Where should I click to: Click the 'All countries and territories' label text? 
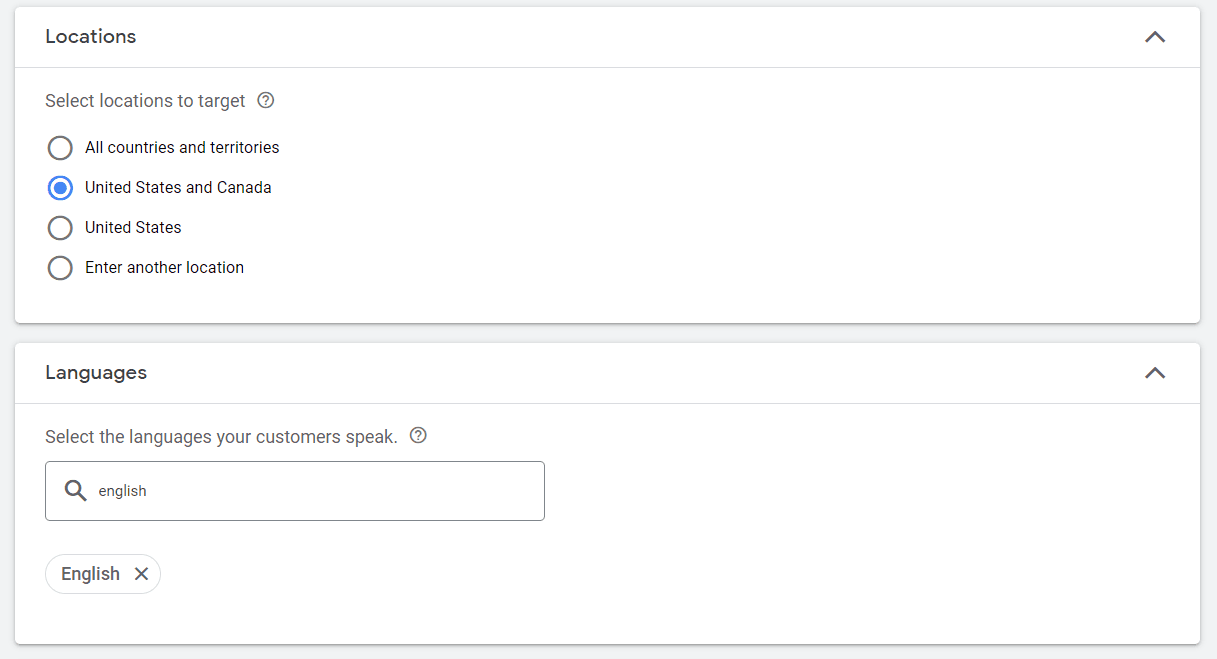[182, 148]
